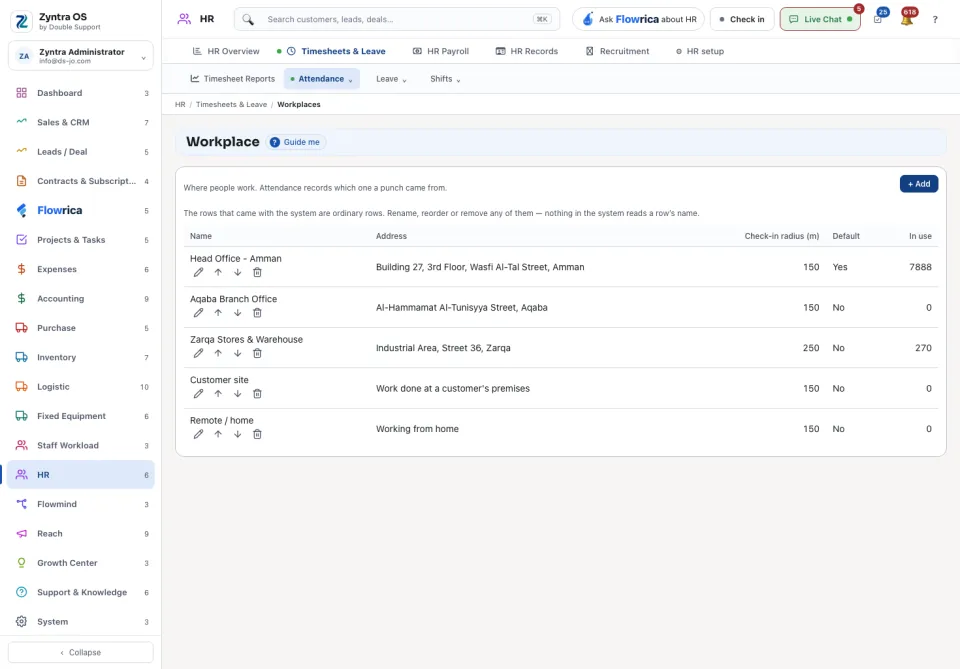This screenshot has height=669, width=960.
Task: Select the Timesheets & Leave tab
Action: tap(336, 51)
